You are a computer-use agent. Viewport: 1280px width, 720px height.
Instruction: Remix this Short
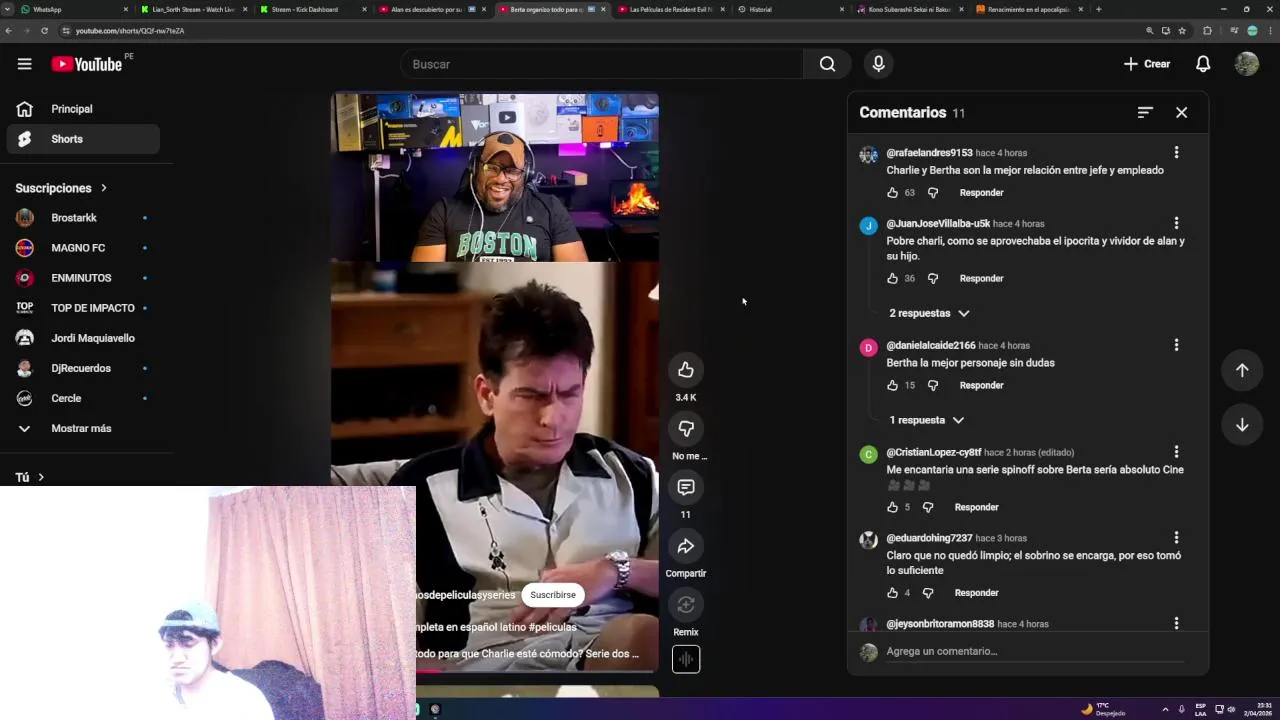686,605
